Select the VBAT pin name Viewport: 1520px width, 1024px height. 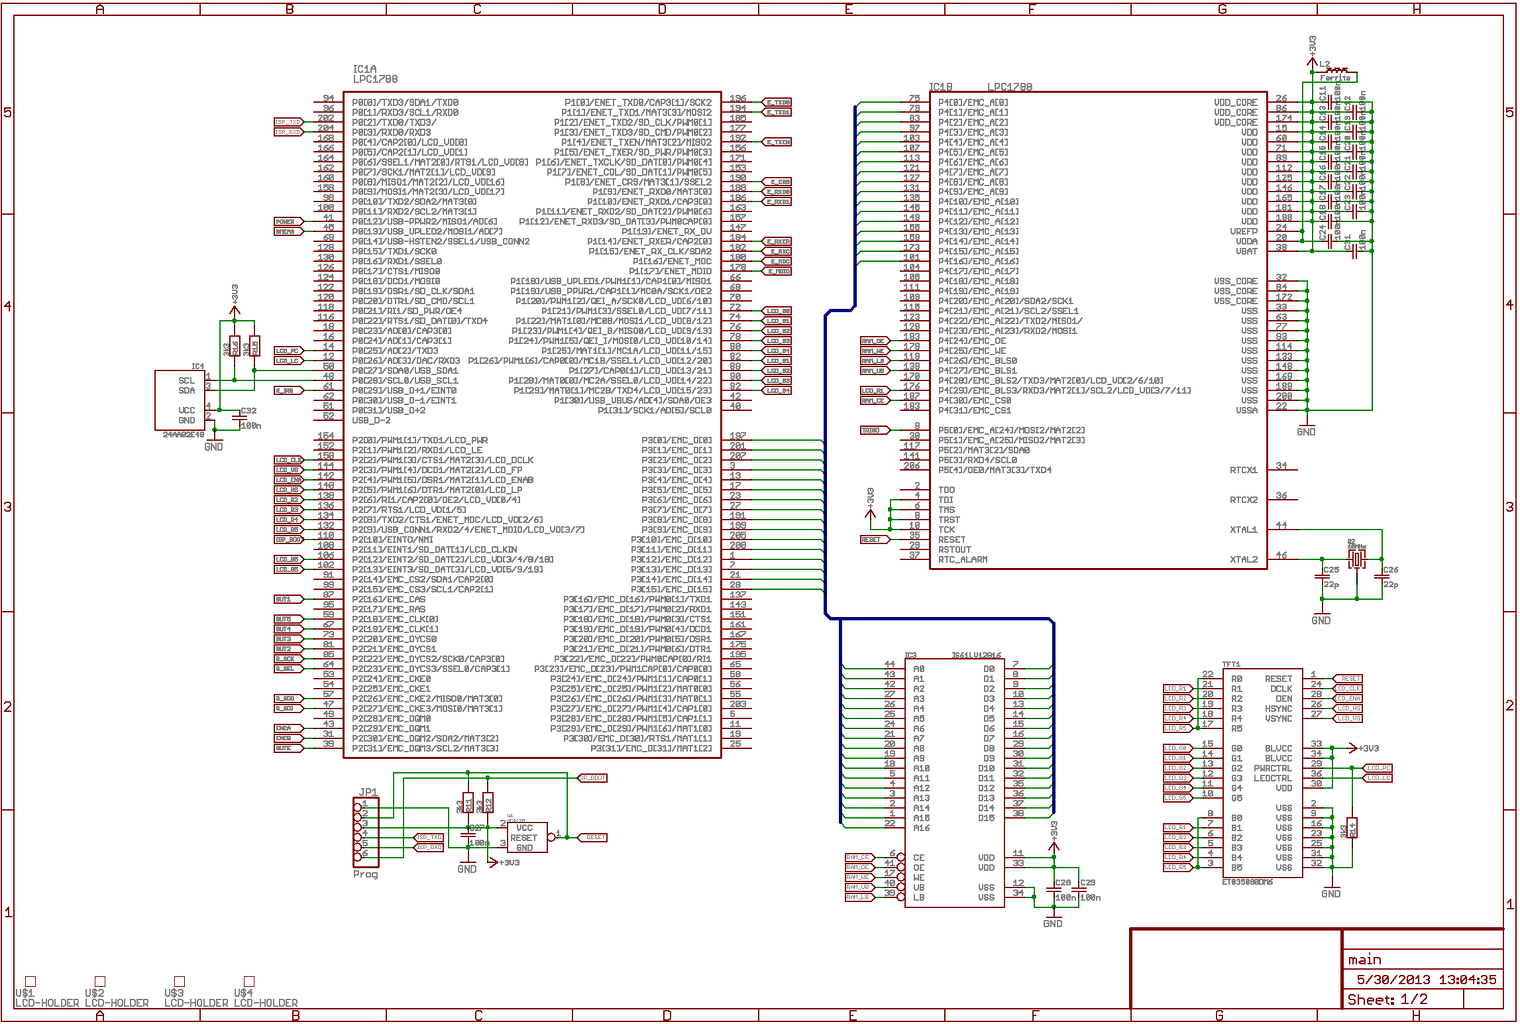[x=1247, y=251]
